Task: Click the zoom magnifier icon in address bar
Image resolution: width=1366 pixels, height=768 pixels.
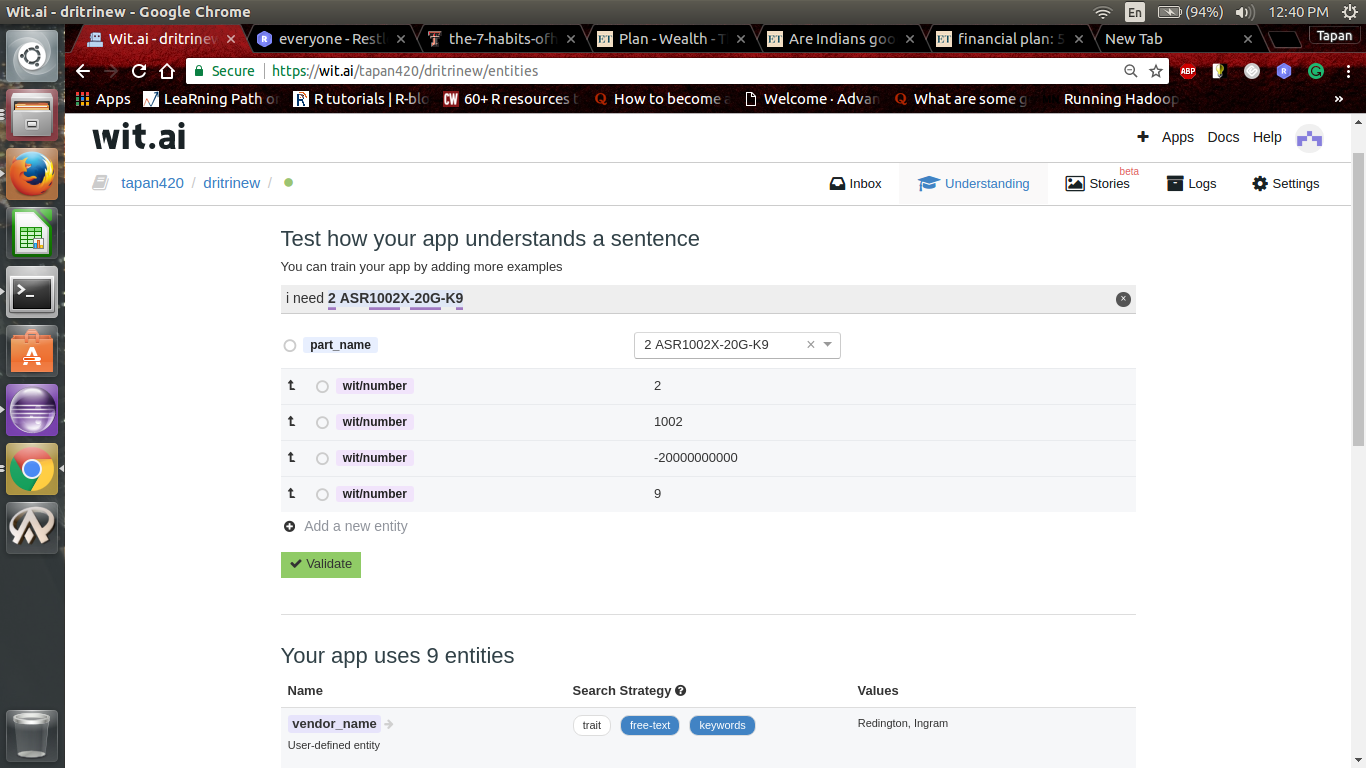Action: [1131, 71]
